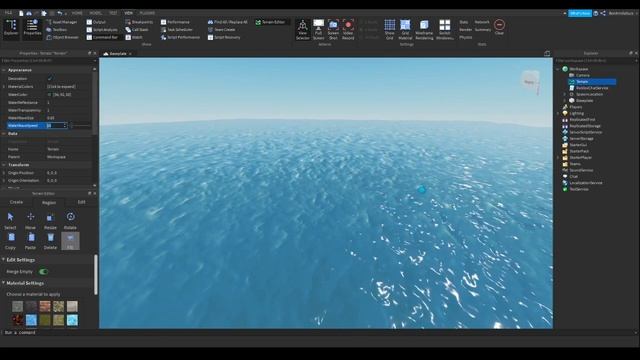The height and width of the screenshot is (360, 640).
Task: Show the Output window
Action: coord(96,22)
